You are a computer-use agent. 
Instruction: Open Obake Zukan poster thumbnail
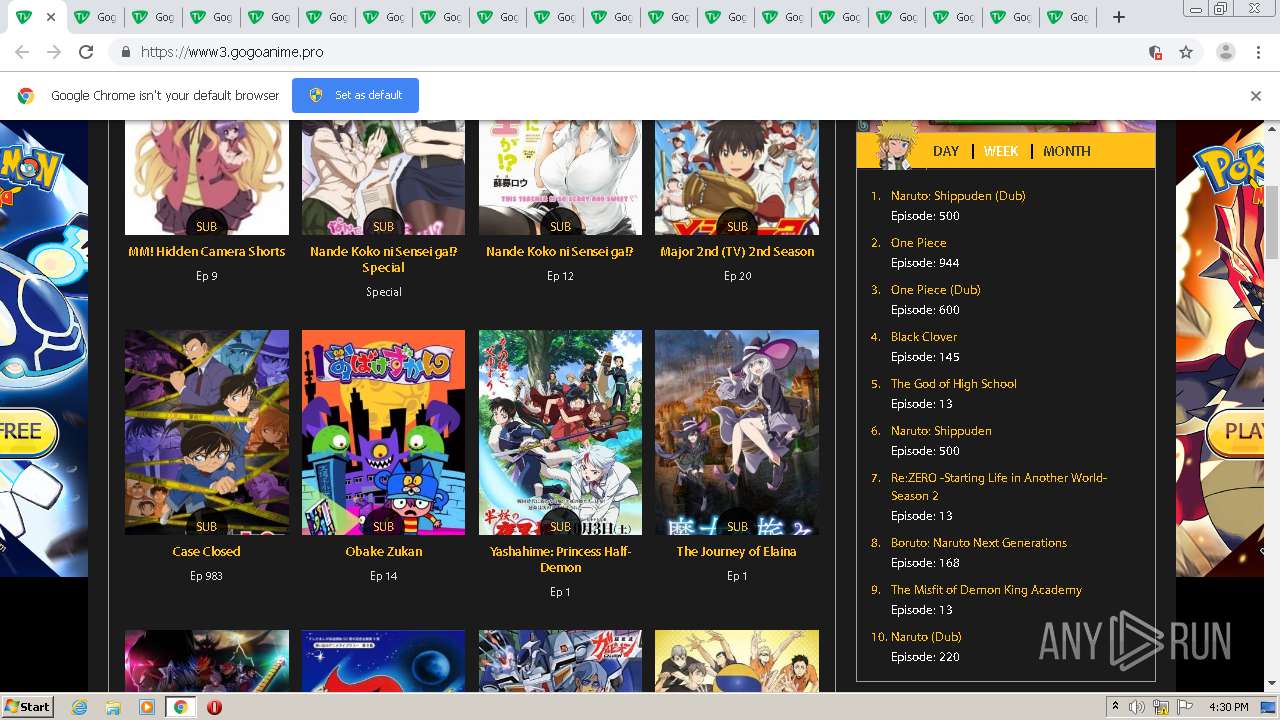tap(383, 432)
